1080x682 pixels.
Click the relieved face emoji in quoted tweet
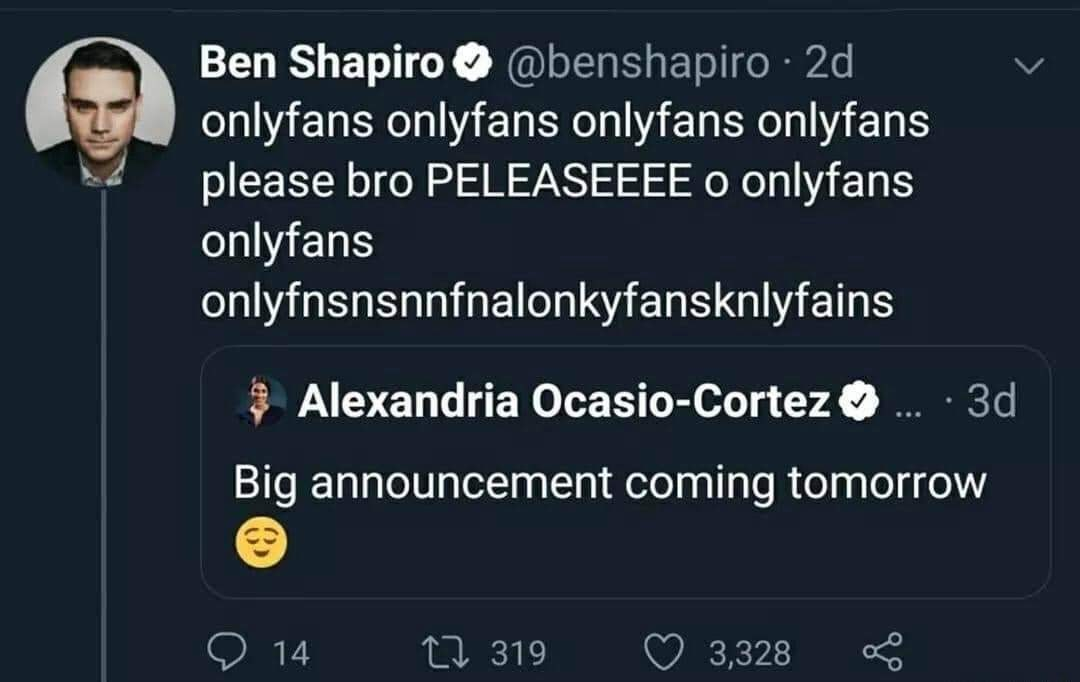[x=260, y=543]
